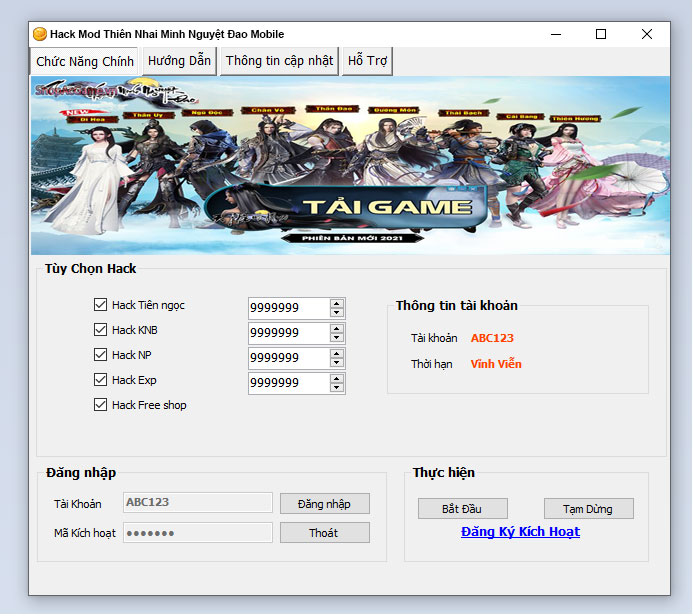
Task: Toggle Hack Exp checkbox
Action: coord(100,380)
